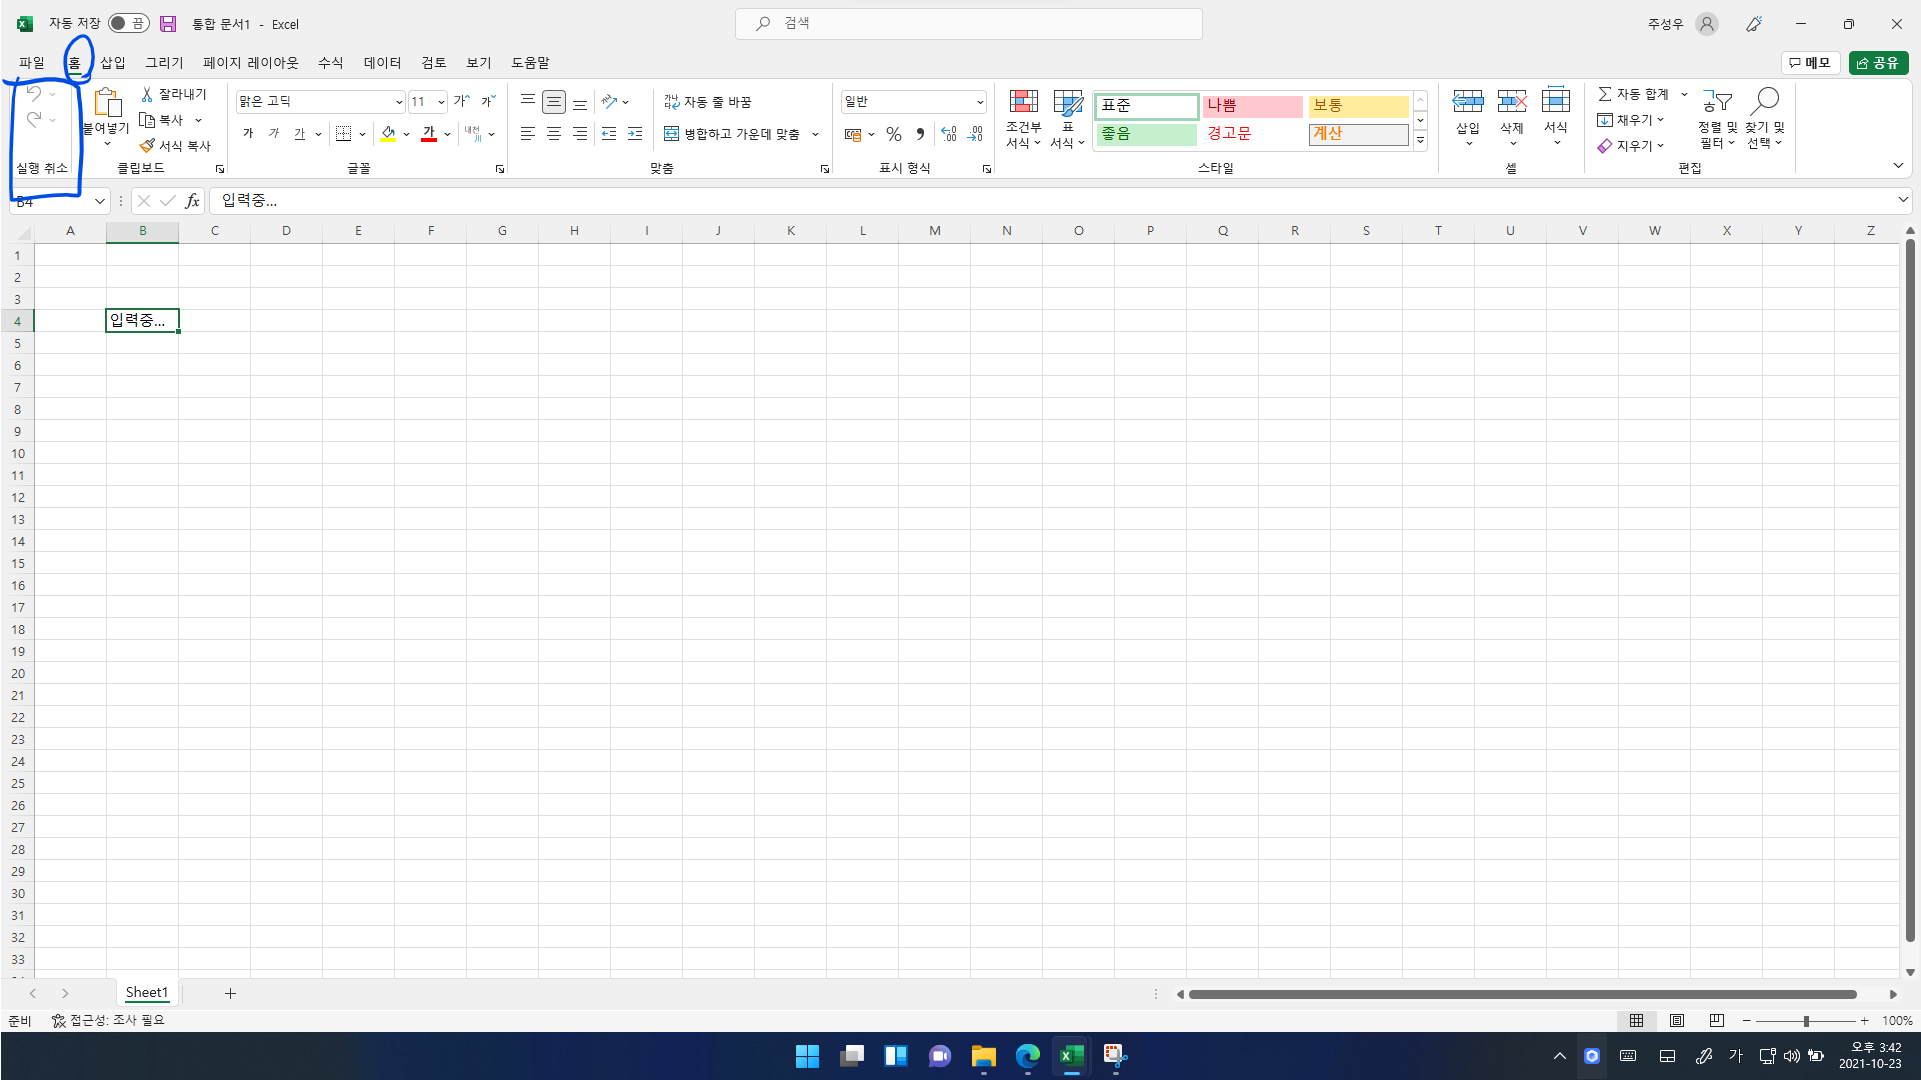Image resolution: width=1921 pixels, height=1080 pixels.
Task: Open the 수식 (Formulas) ribbon tab
Action: coord(330,62)
